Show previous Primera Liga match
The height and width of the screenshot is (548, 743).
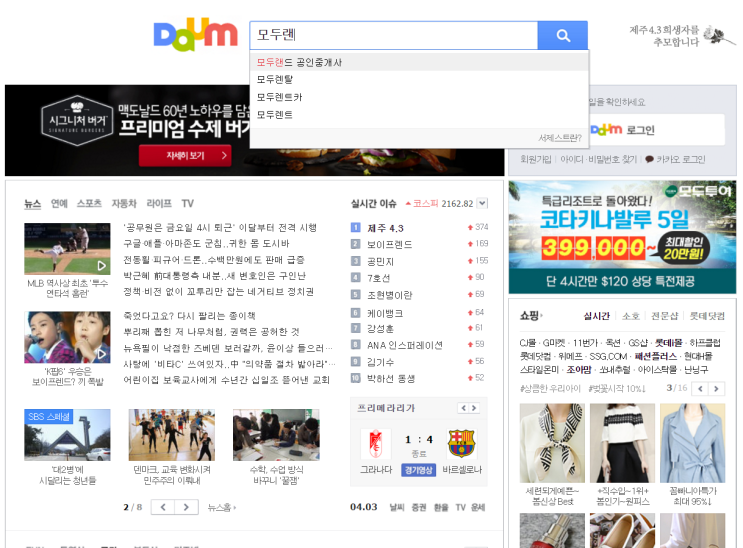(x=463, y=408)
